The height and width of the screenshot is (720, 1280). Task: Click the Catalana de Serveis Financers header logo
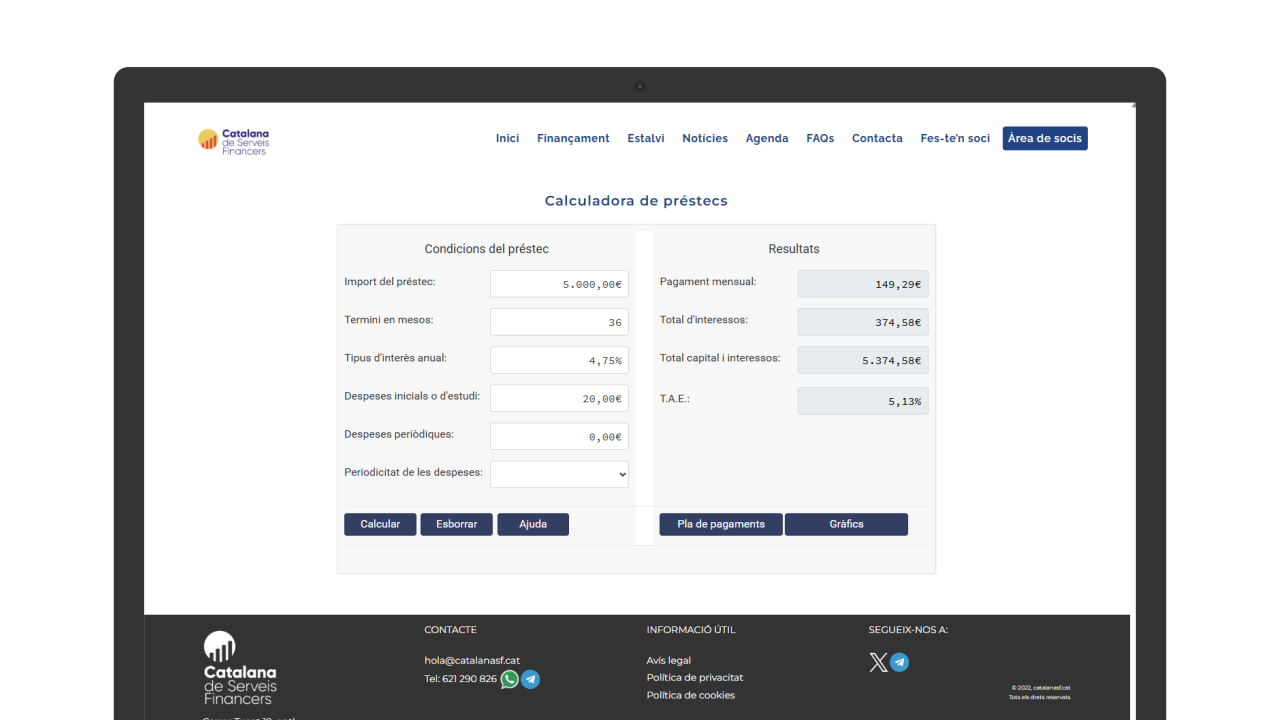coord(234,141)
